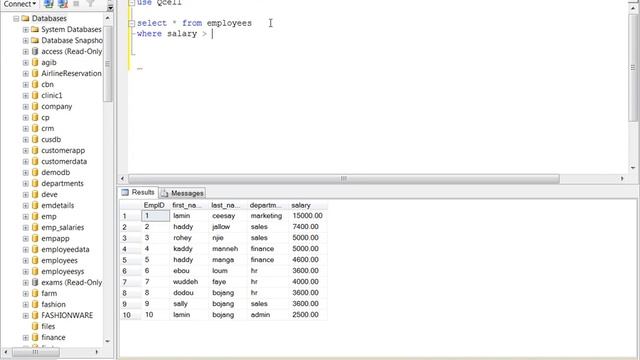The height and width of the screenshot is (360, 640).
Task: Click the departments database icon
Action: 35,183
